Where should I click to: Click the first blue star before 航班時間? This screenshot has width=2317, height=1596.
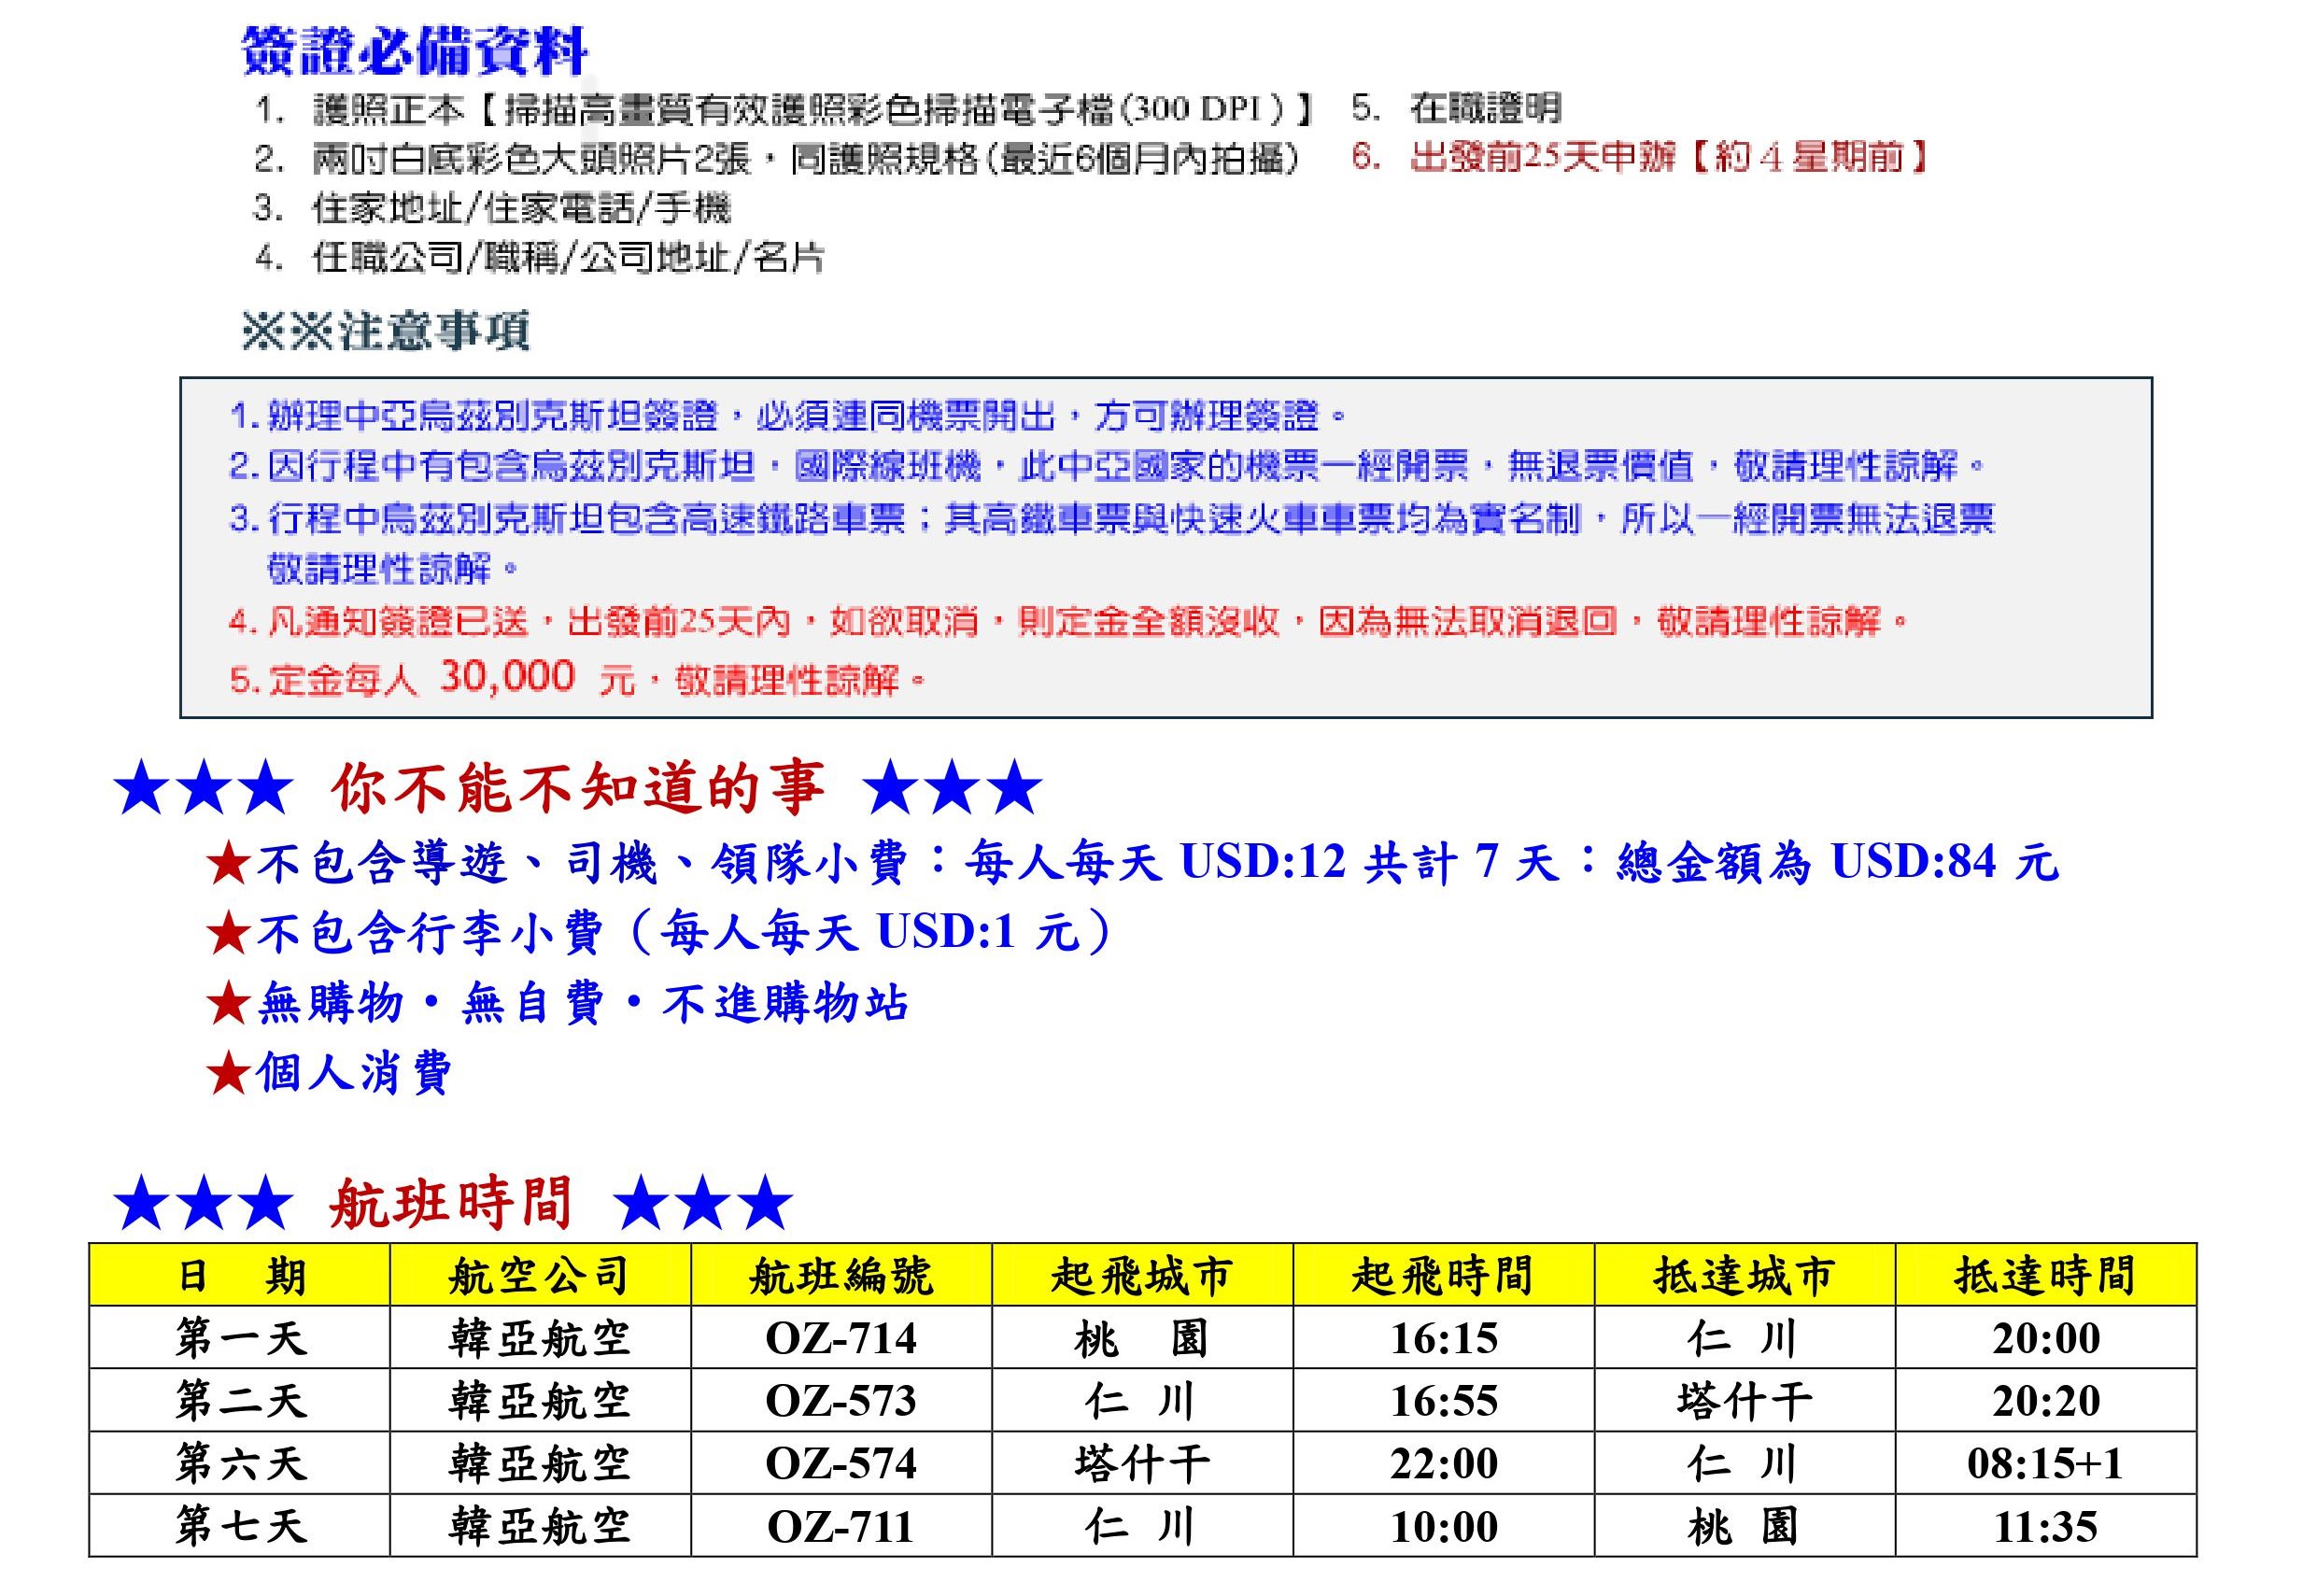click(x=141, y=1203)
